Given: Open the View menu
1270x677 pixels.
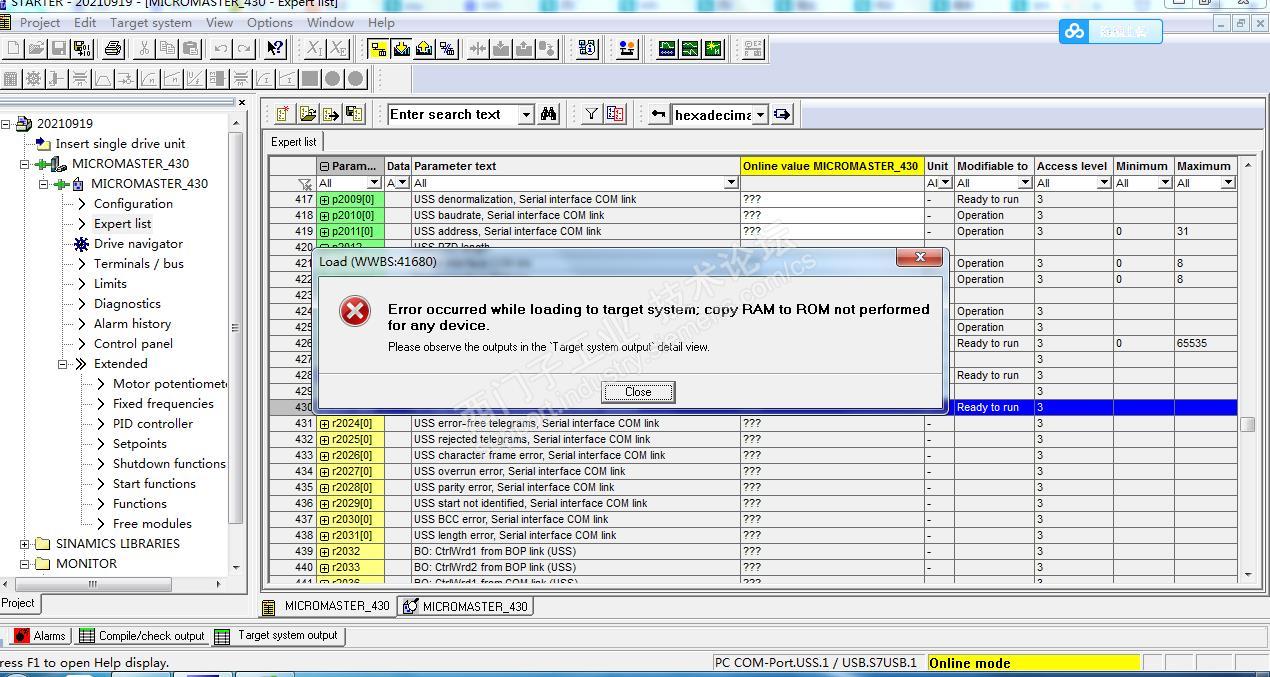Looking at the screenshot, I should [219, 22].
